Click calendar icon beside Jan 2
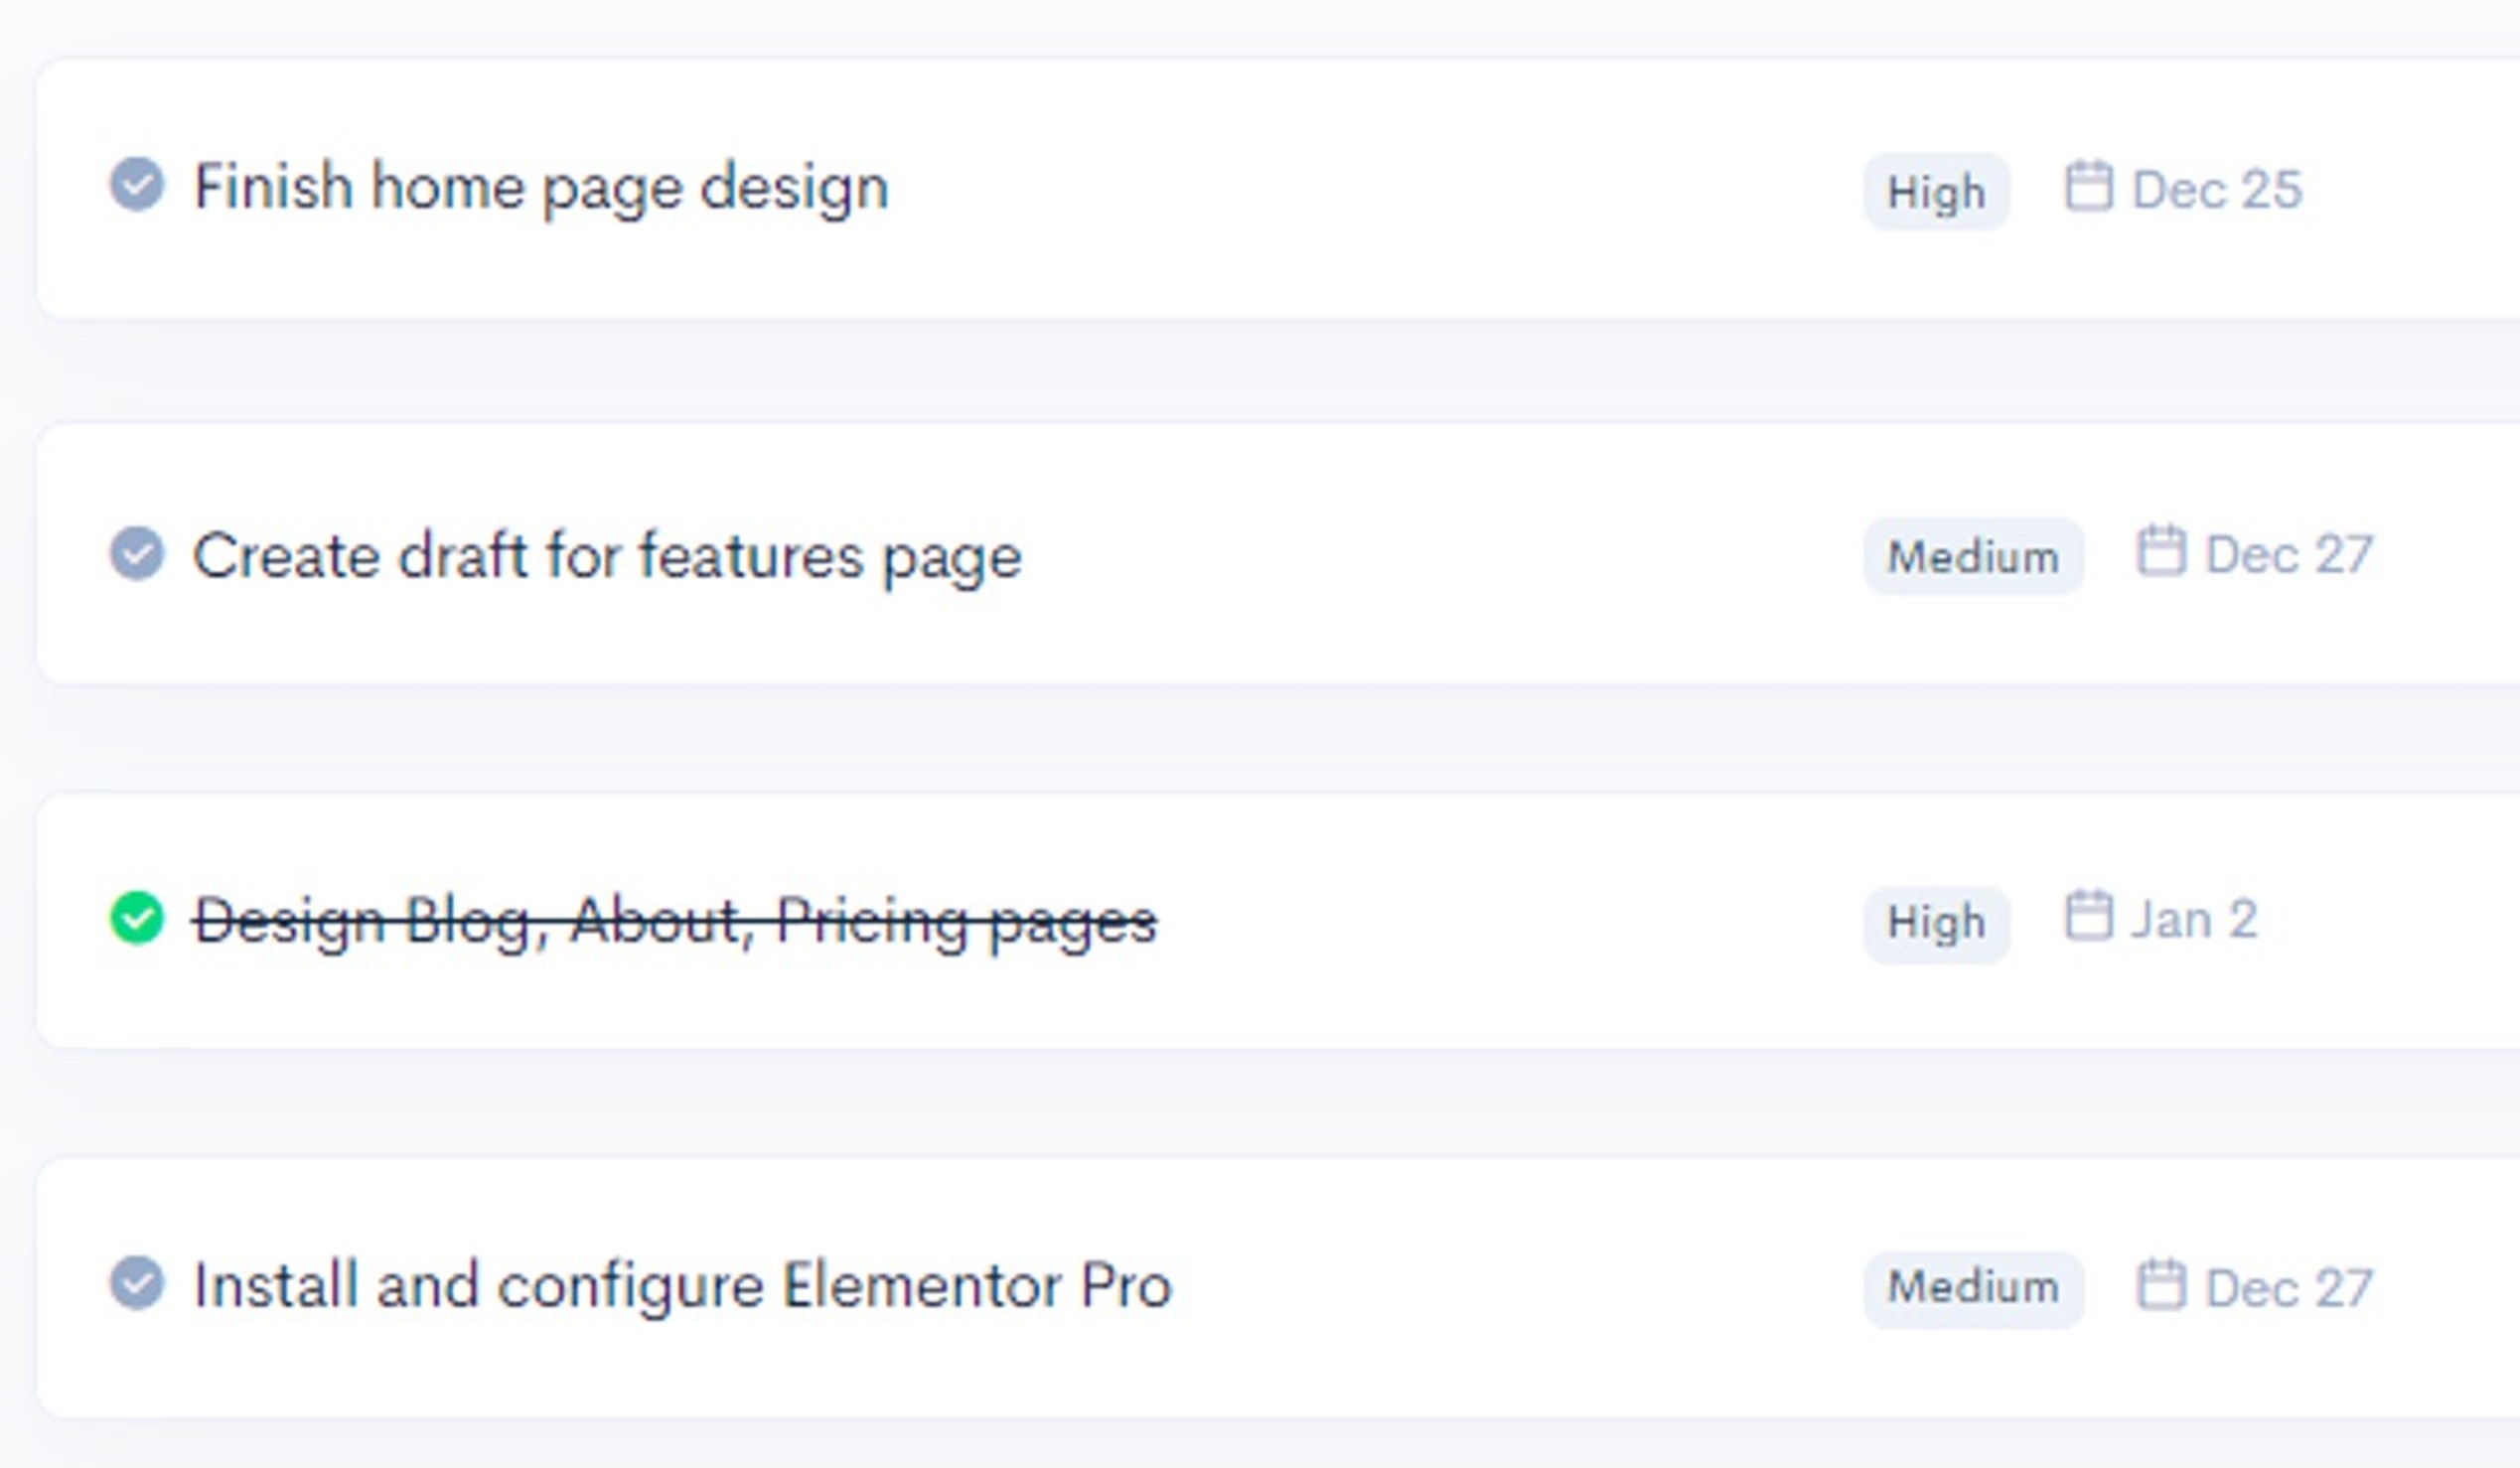The image size is (2520, 1468). click(x=2088, y=915)
